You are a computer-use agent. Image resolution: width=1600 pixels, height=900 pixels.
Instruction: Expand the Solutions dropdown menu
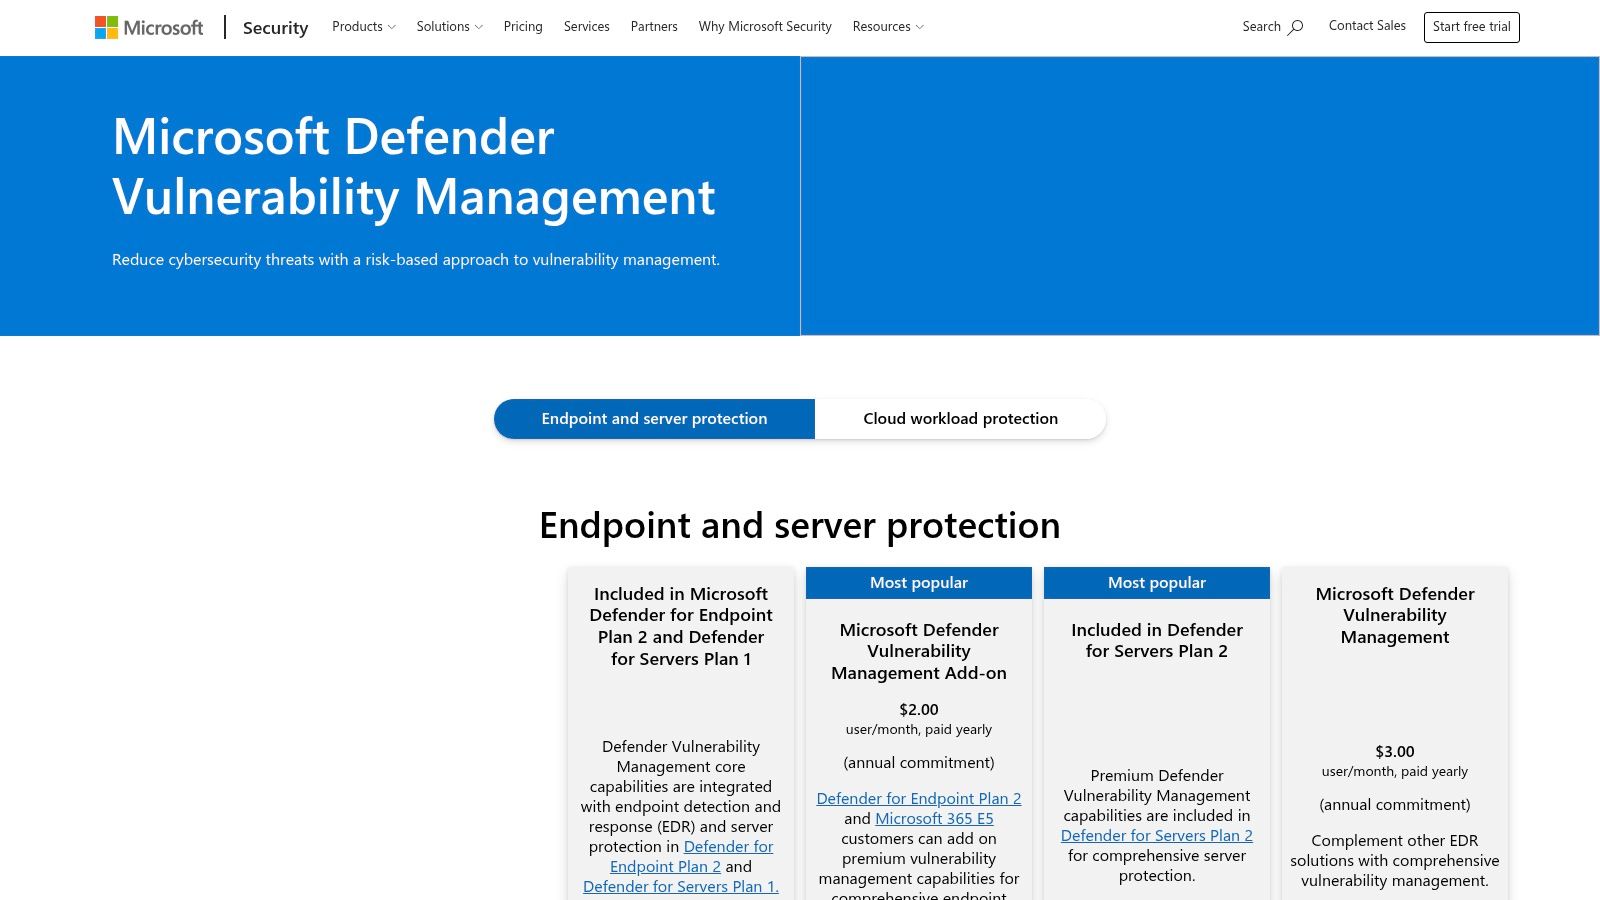449,26
